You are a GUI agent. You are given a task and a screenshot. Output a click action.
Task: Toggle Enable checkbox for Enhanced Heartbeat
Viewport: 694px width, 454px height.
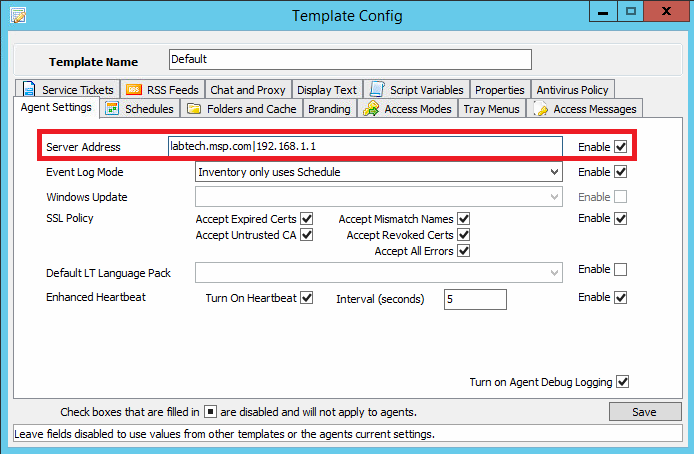621,297
